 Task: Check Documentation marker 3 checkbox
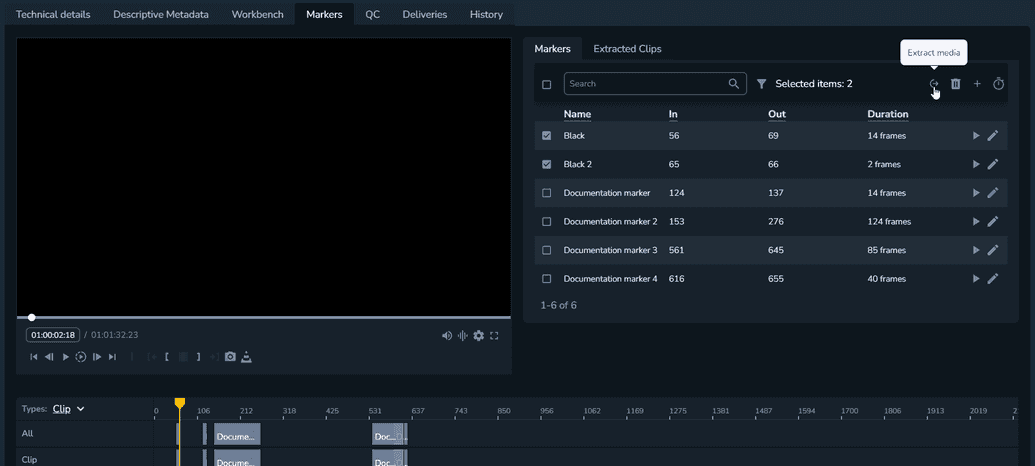tap(547, 251)
